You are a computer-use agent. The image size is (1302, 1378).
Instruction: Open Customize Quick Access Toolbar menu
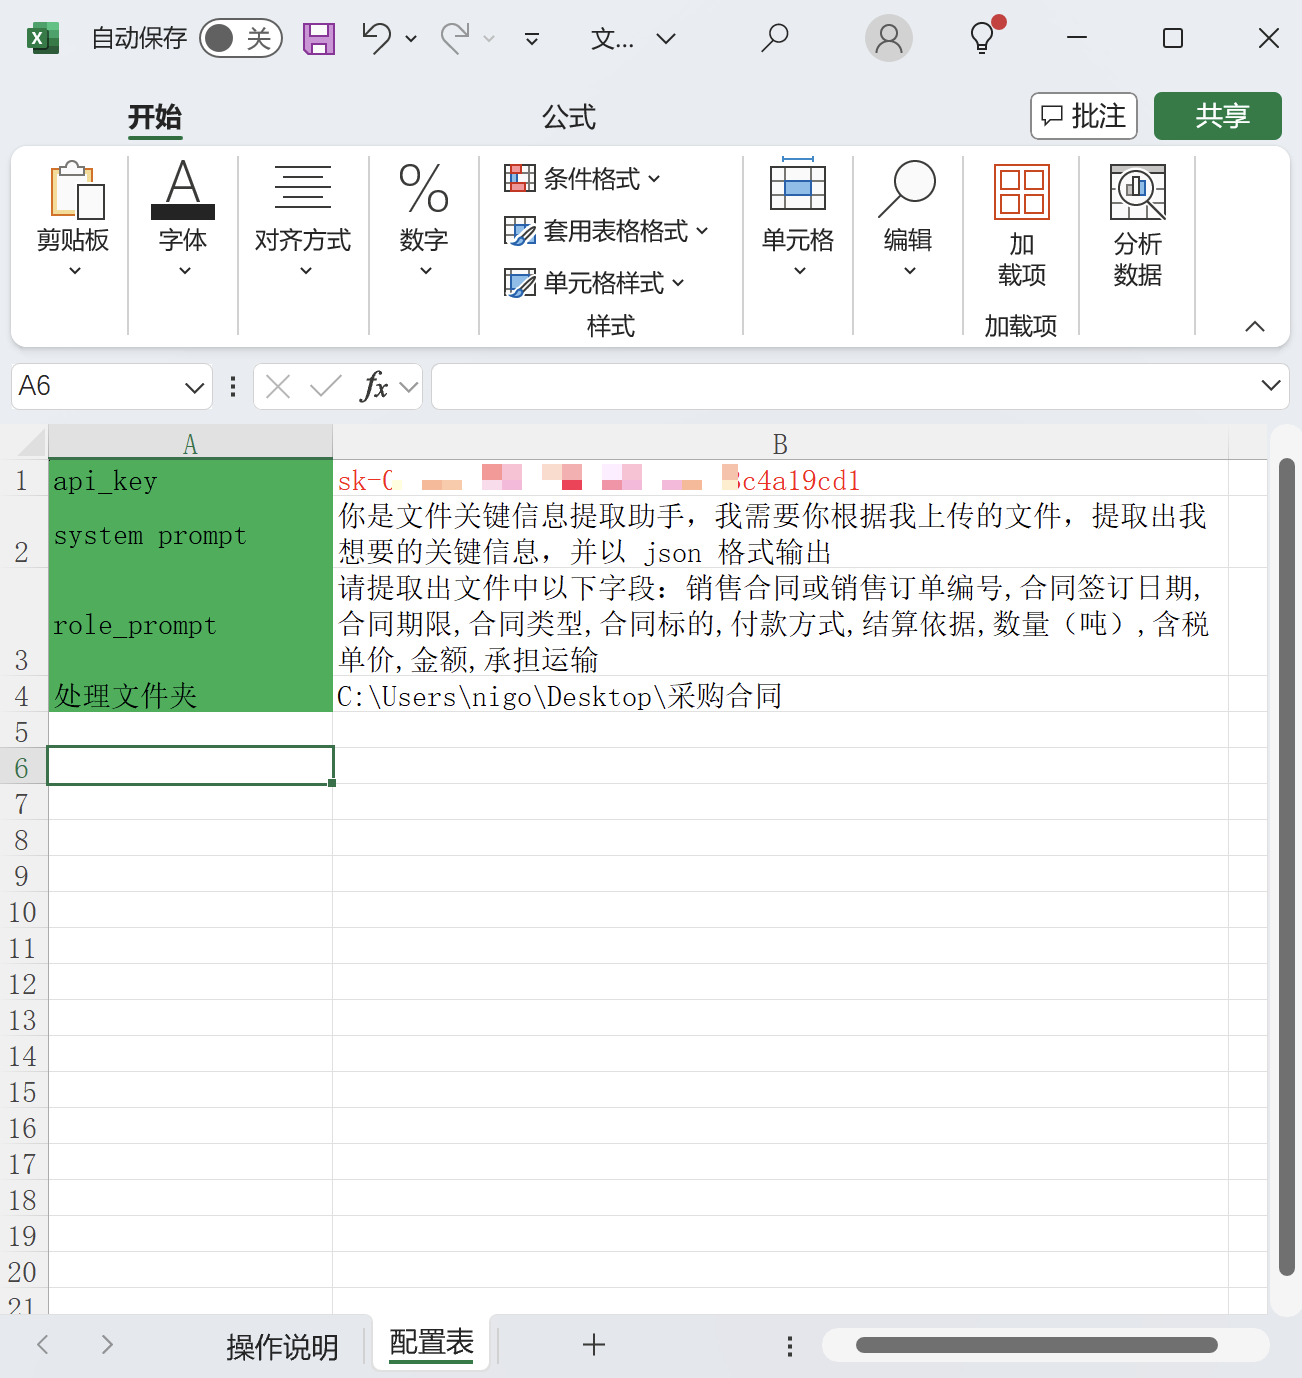point(532,39)
